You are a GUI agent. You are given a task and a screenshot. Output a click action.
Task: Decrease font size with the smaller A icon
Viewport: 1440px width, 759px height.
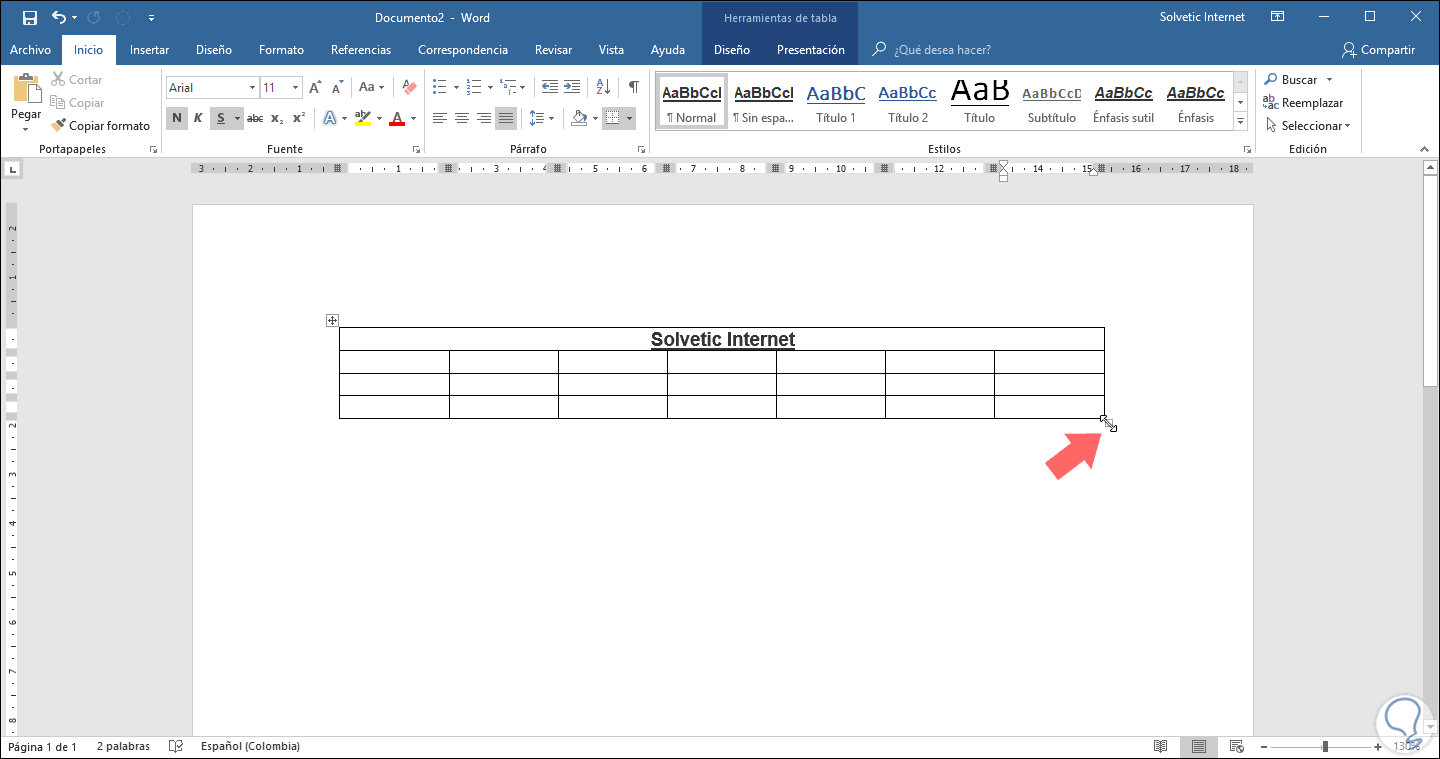(338, 88)
